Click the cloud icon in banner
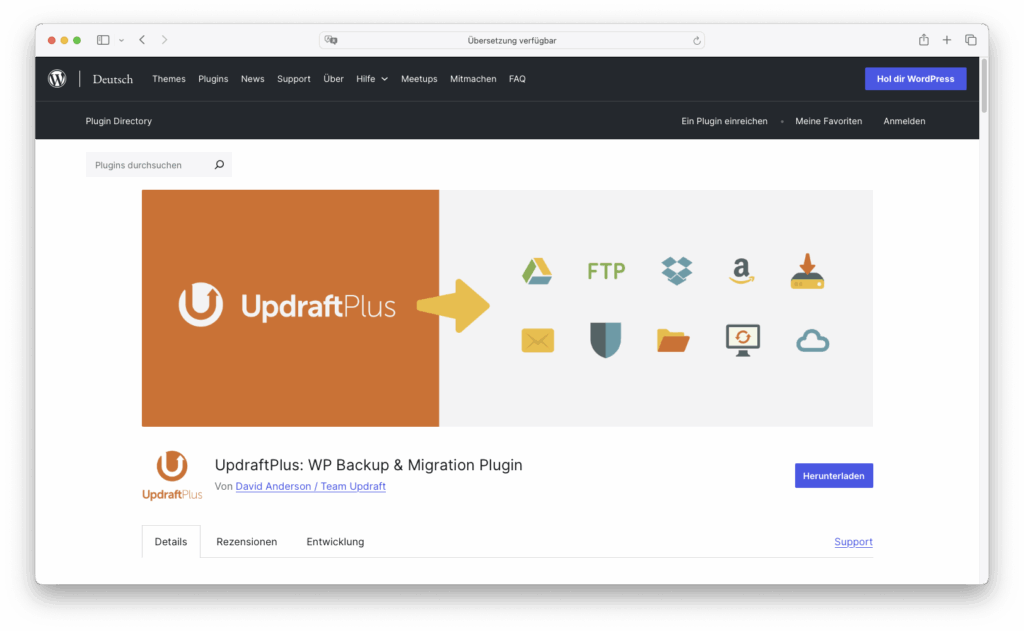The image size is (1024, 631). coord(812,341)
